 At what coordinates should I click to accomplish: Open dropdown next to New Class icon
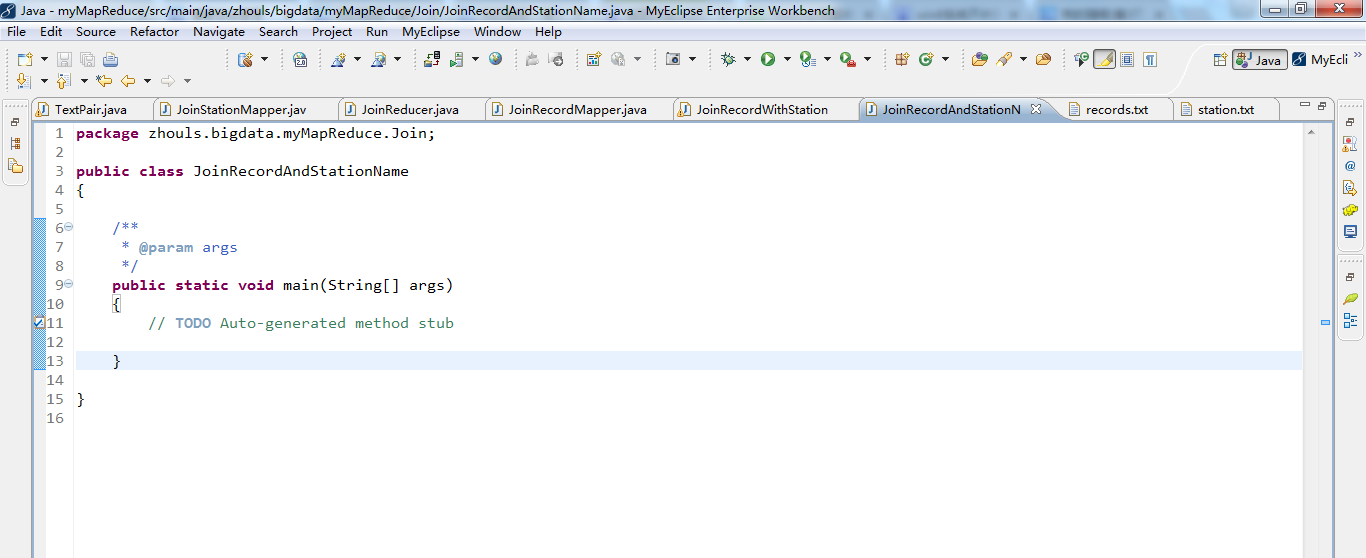[945, 60]
